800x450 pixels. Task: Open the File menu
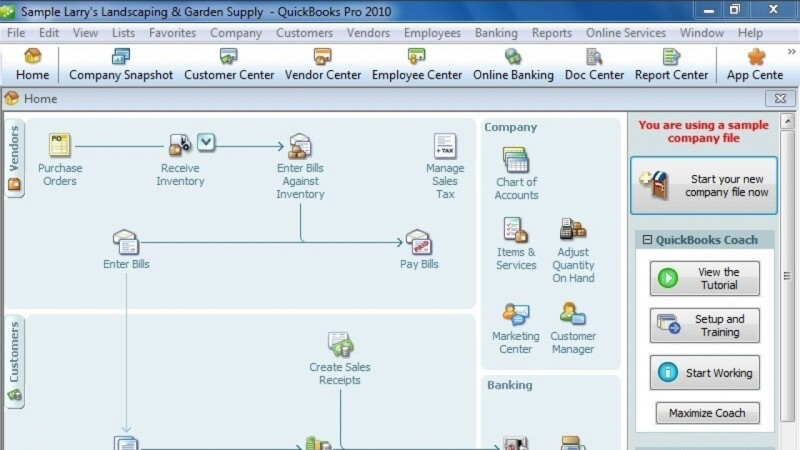coord(16,33)
